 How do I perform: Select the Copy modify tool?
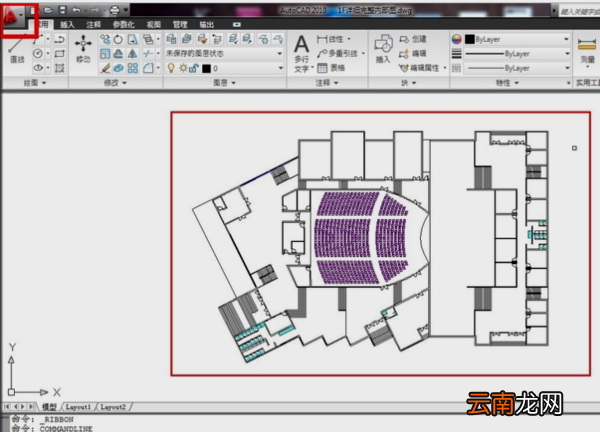pos(104,39)
